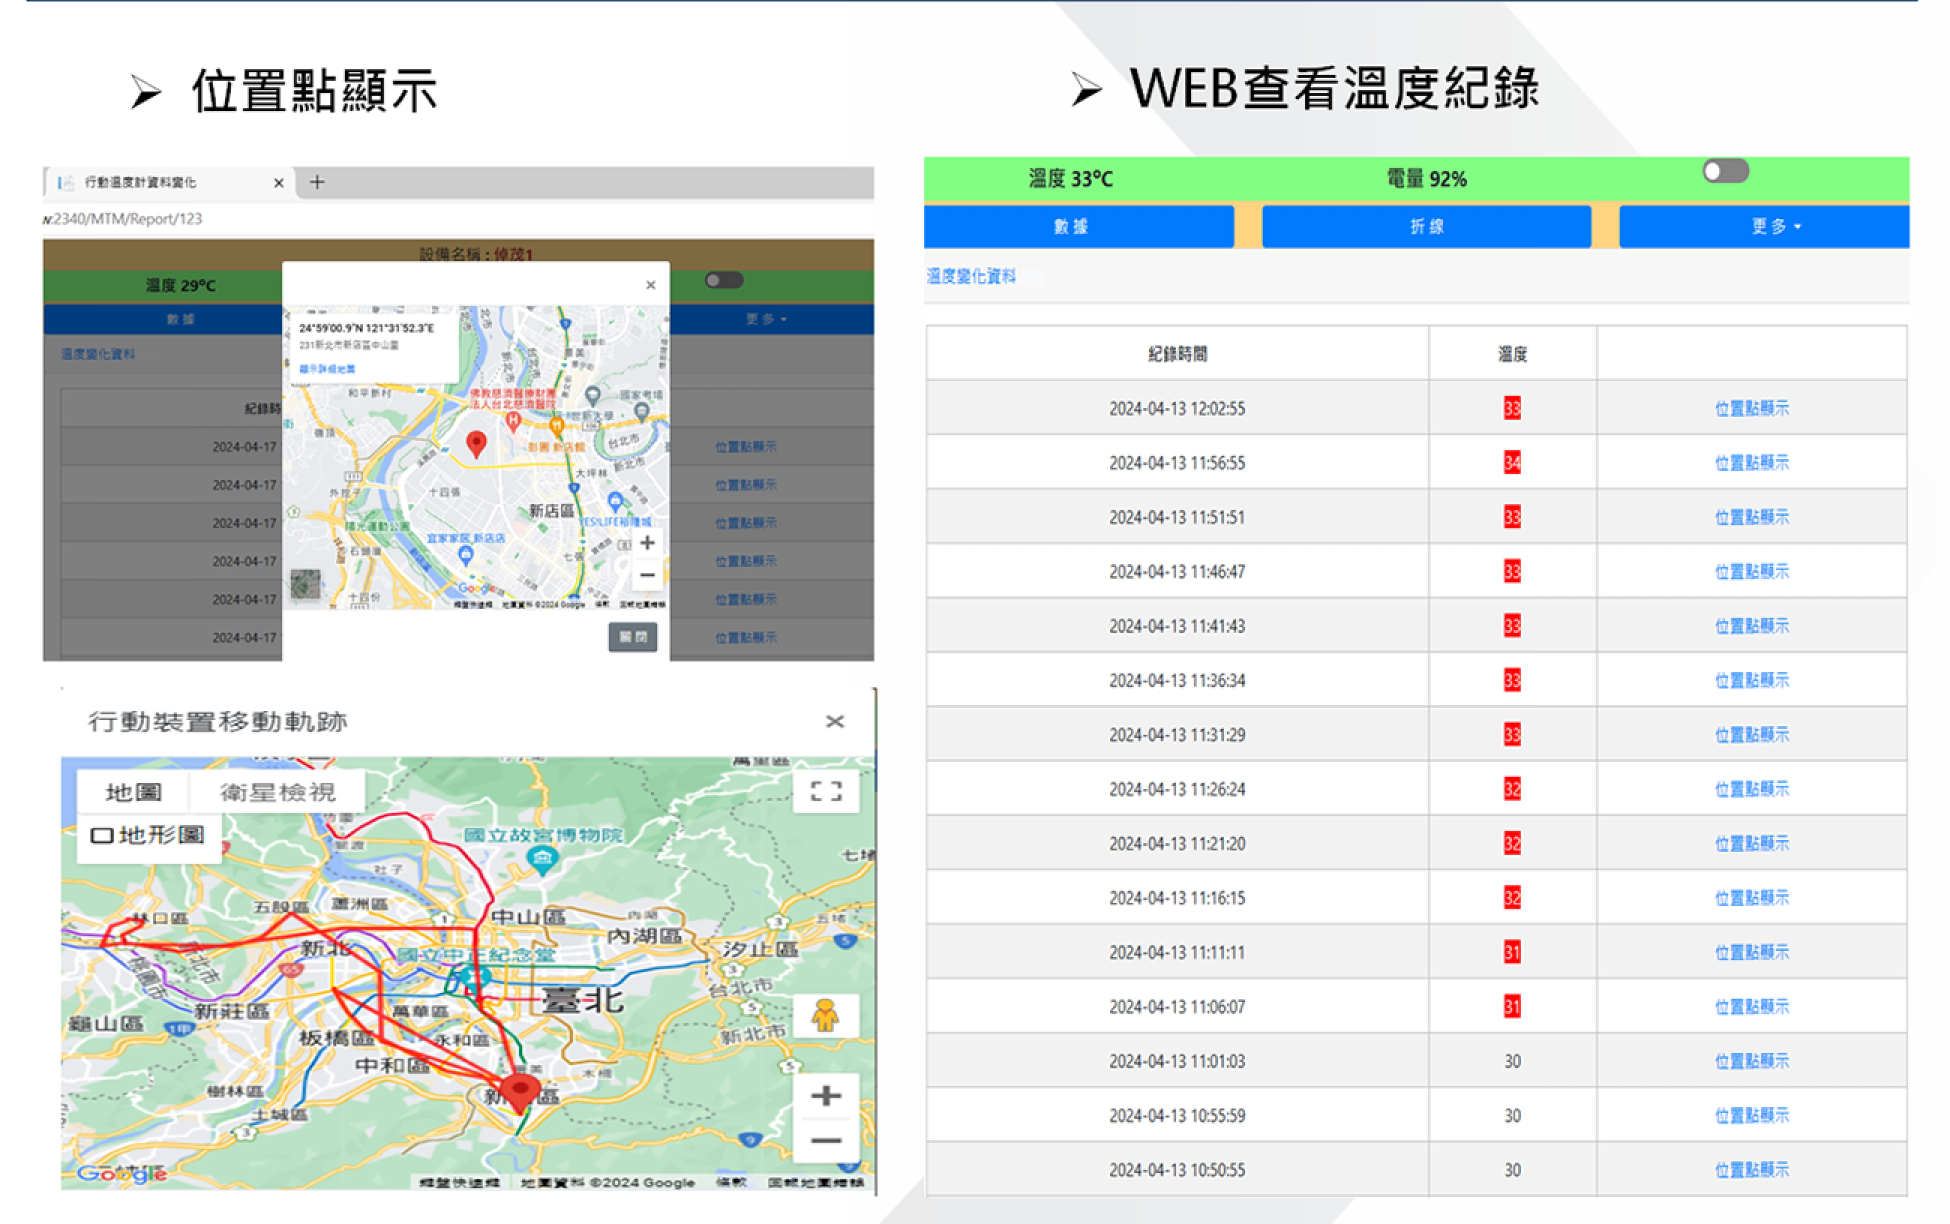Click the 關閉 button in the location popup
Screen dimensions: 1950x1224
tap(633, 636)
